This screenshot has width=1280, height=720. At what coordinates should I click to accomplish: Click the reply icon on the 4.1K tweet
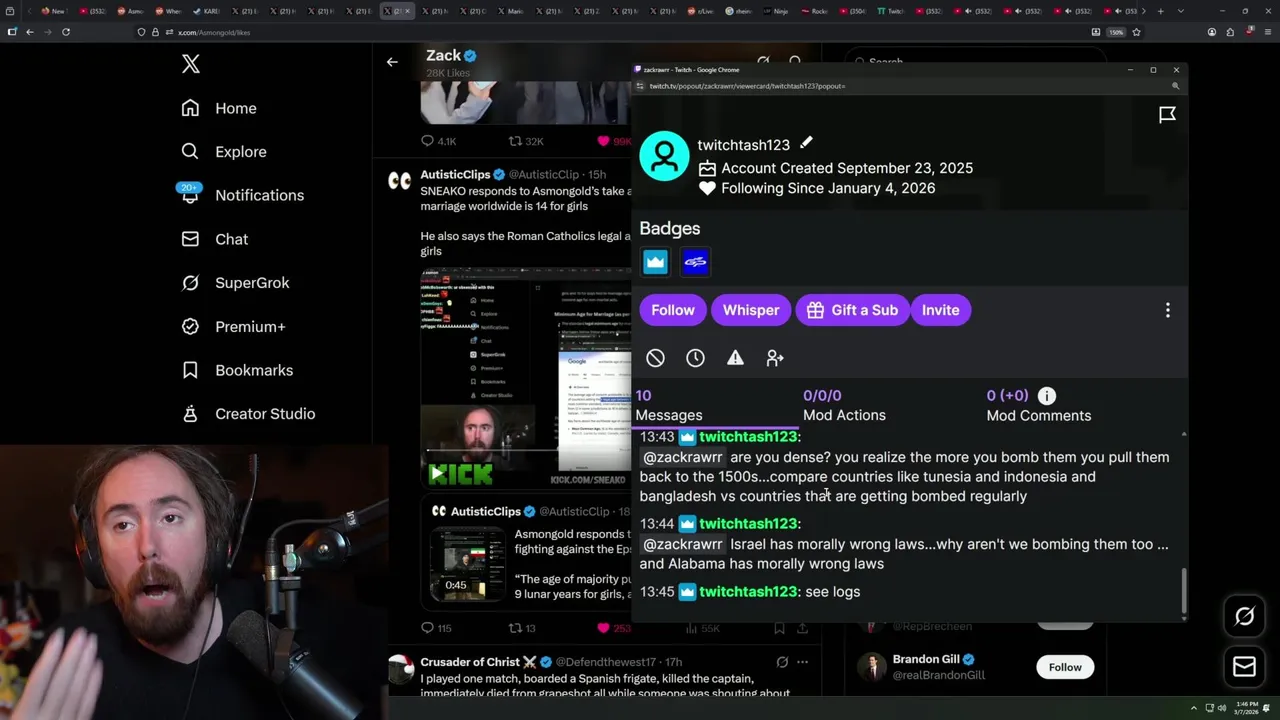pyautogui.click(x=427, y=141)
